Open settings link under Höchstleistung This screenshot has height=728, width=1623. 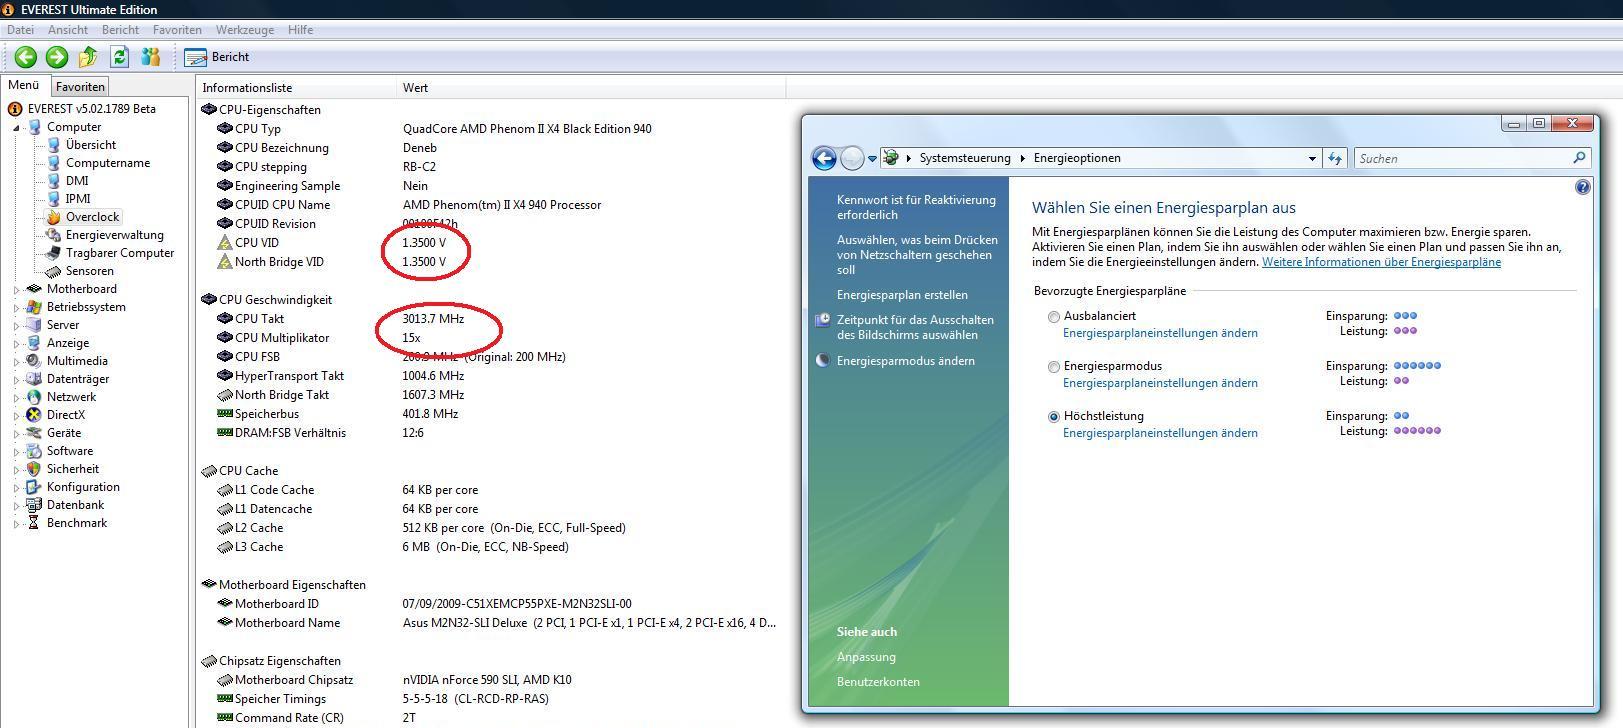tap(1160, 433)
